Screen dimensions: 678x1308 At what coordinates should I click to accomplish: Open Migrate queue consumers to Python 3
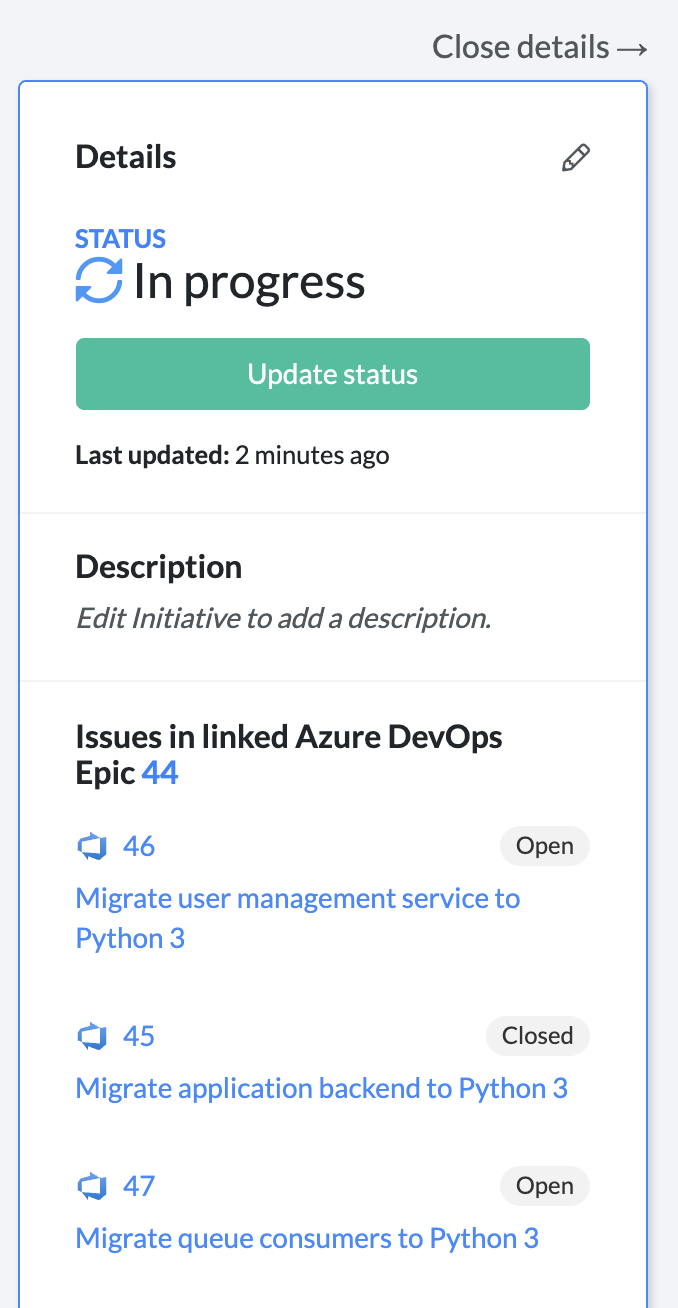click(x=307, y=1239)
